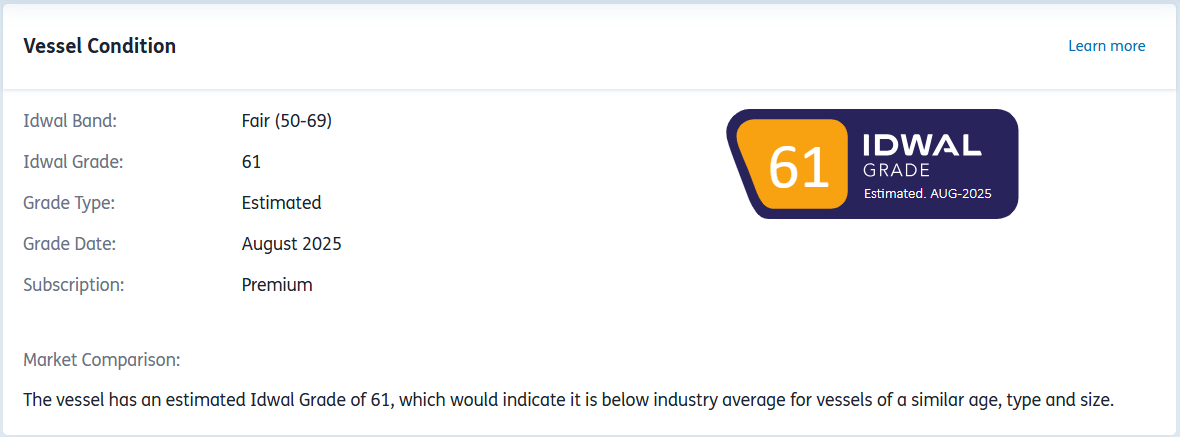
Task: Click the GRADE word in the badge
Action: [x=896, y=171]
